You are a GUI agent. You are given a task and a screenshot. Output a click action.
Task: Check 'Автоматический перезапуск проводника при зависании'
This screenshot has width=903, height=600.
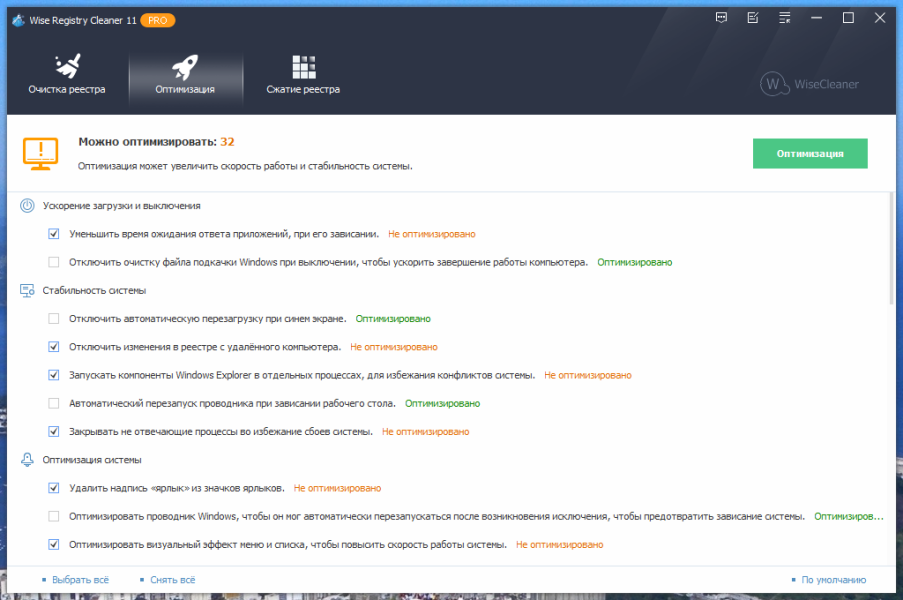[54, 403]
